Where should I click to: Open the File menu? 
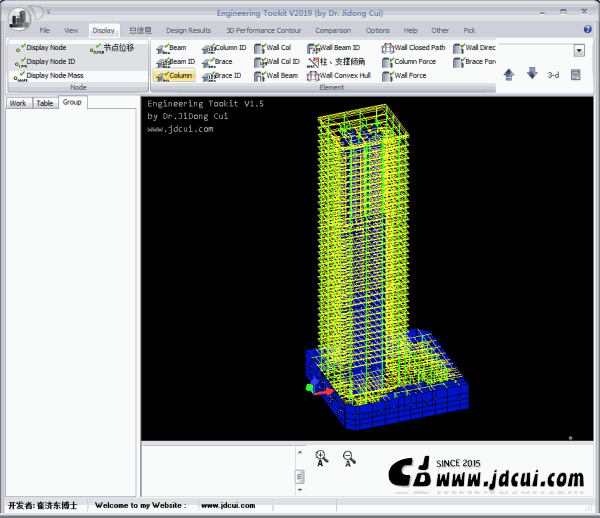coord(44,30)
